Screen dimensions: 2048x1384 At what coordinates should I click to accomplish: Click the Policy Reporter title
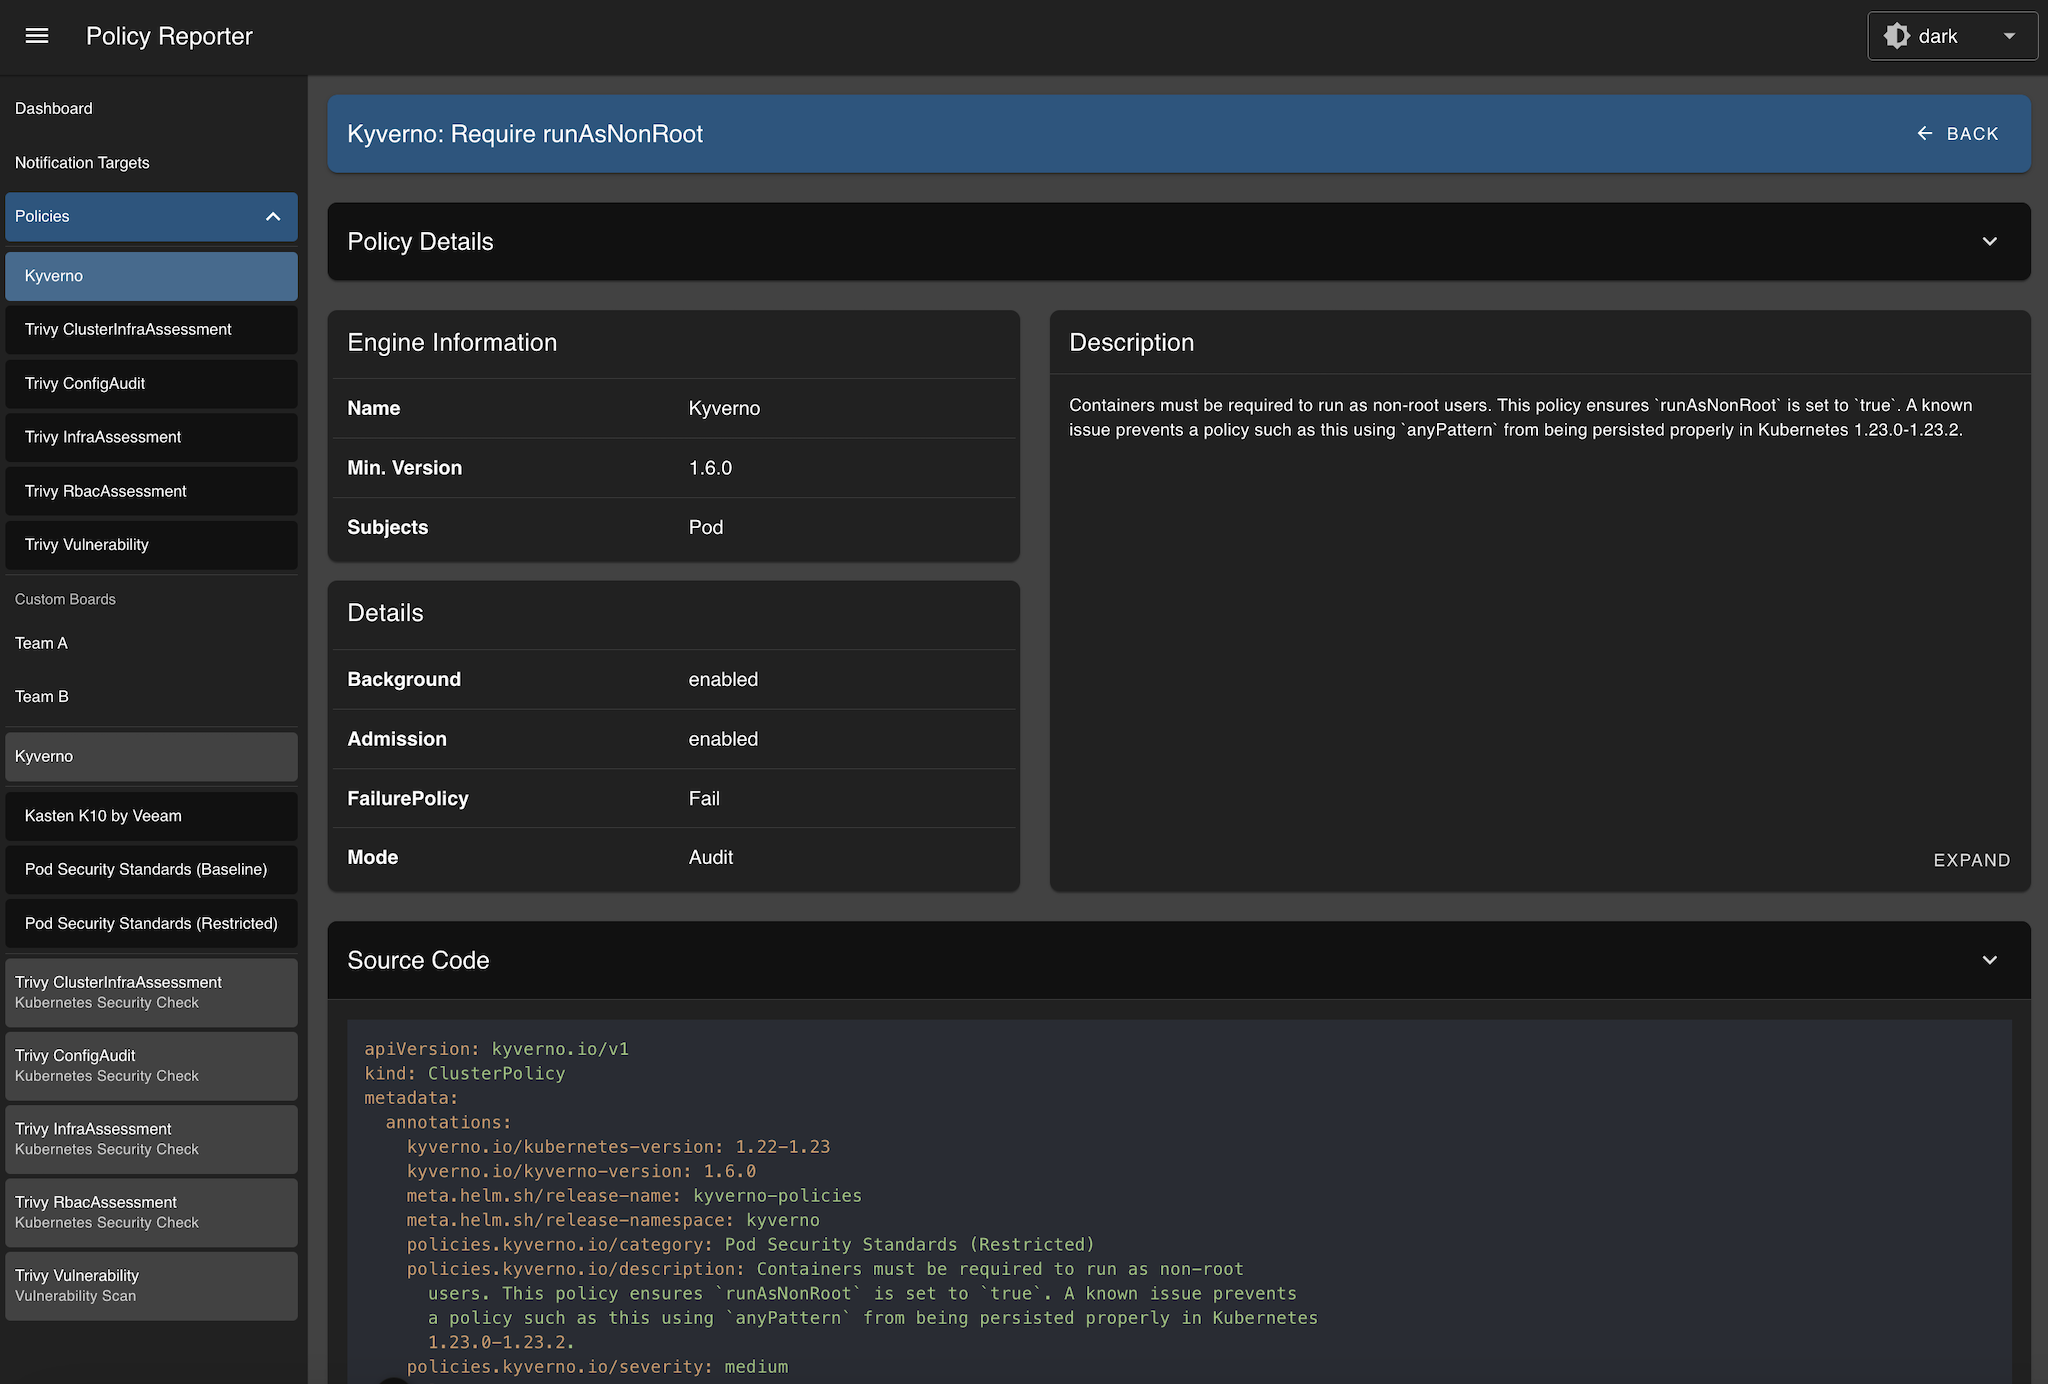click(169, 36)
